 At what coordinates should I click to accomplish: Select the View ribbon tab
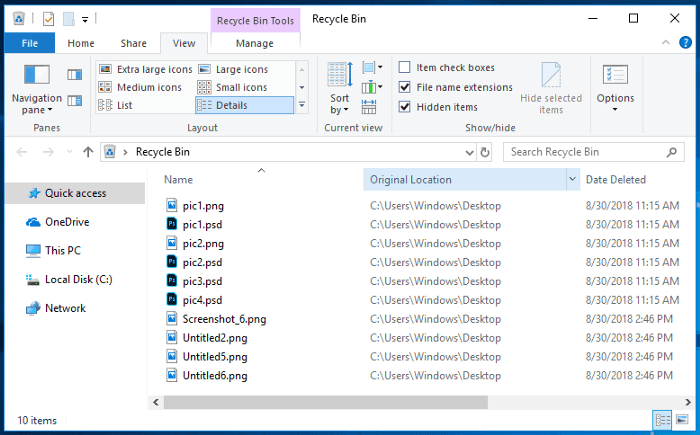click(184, 43)
